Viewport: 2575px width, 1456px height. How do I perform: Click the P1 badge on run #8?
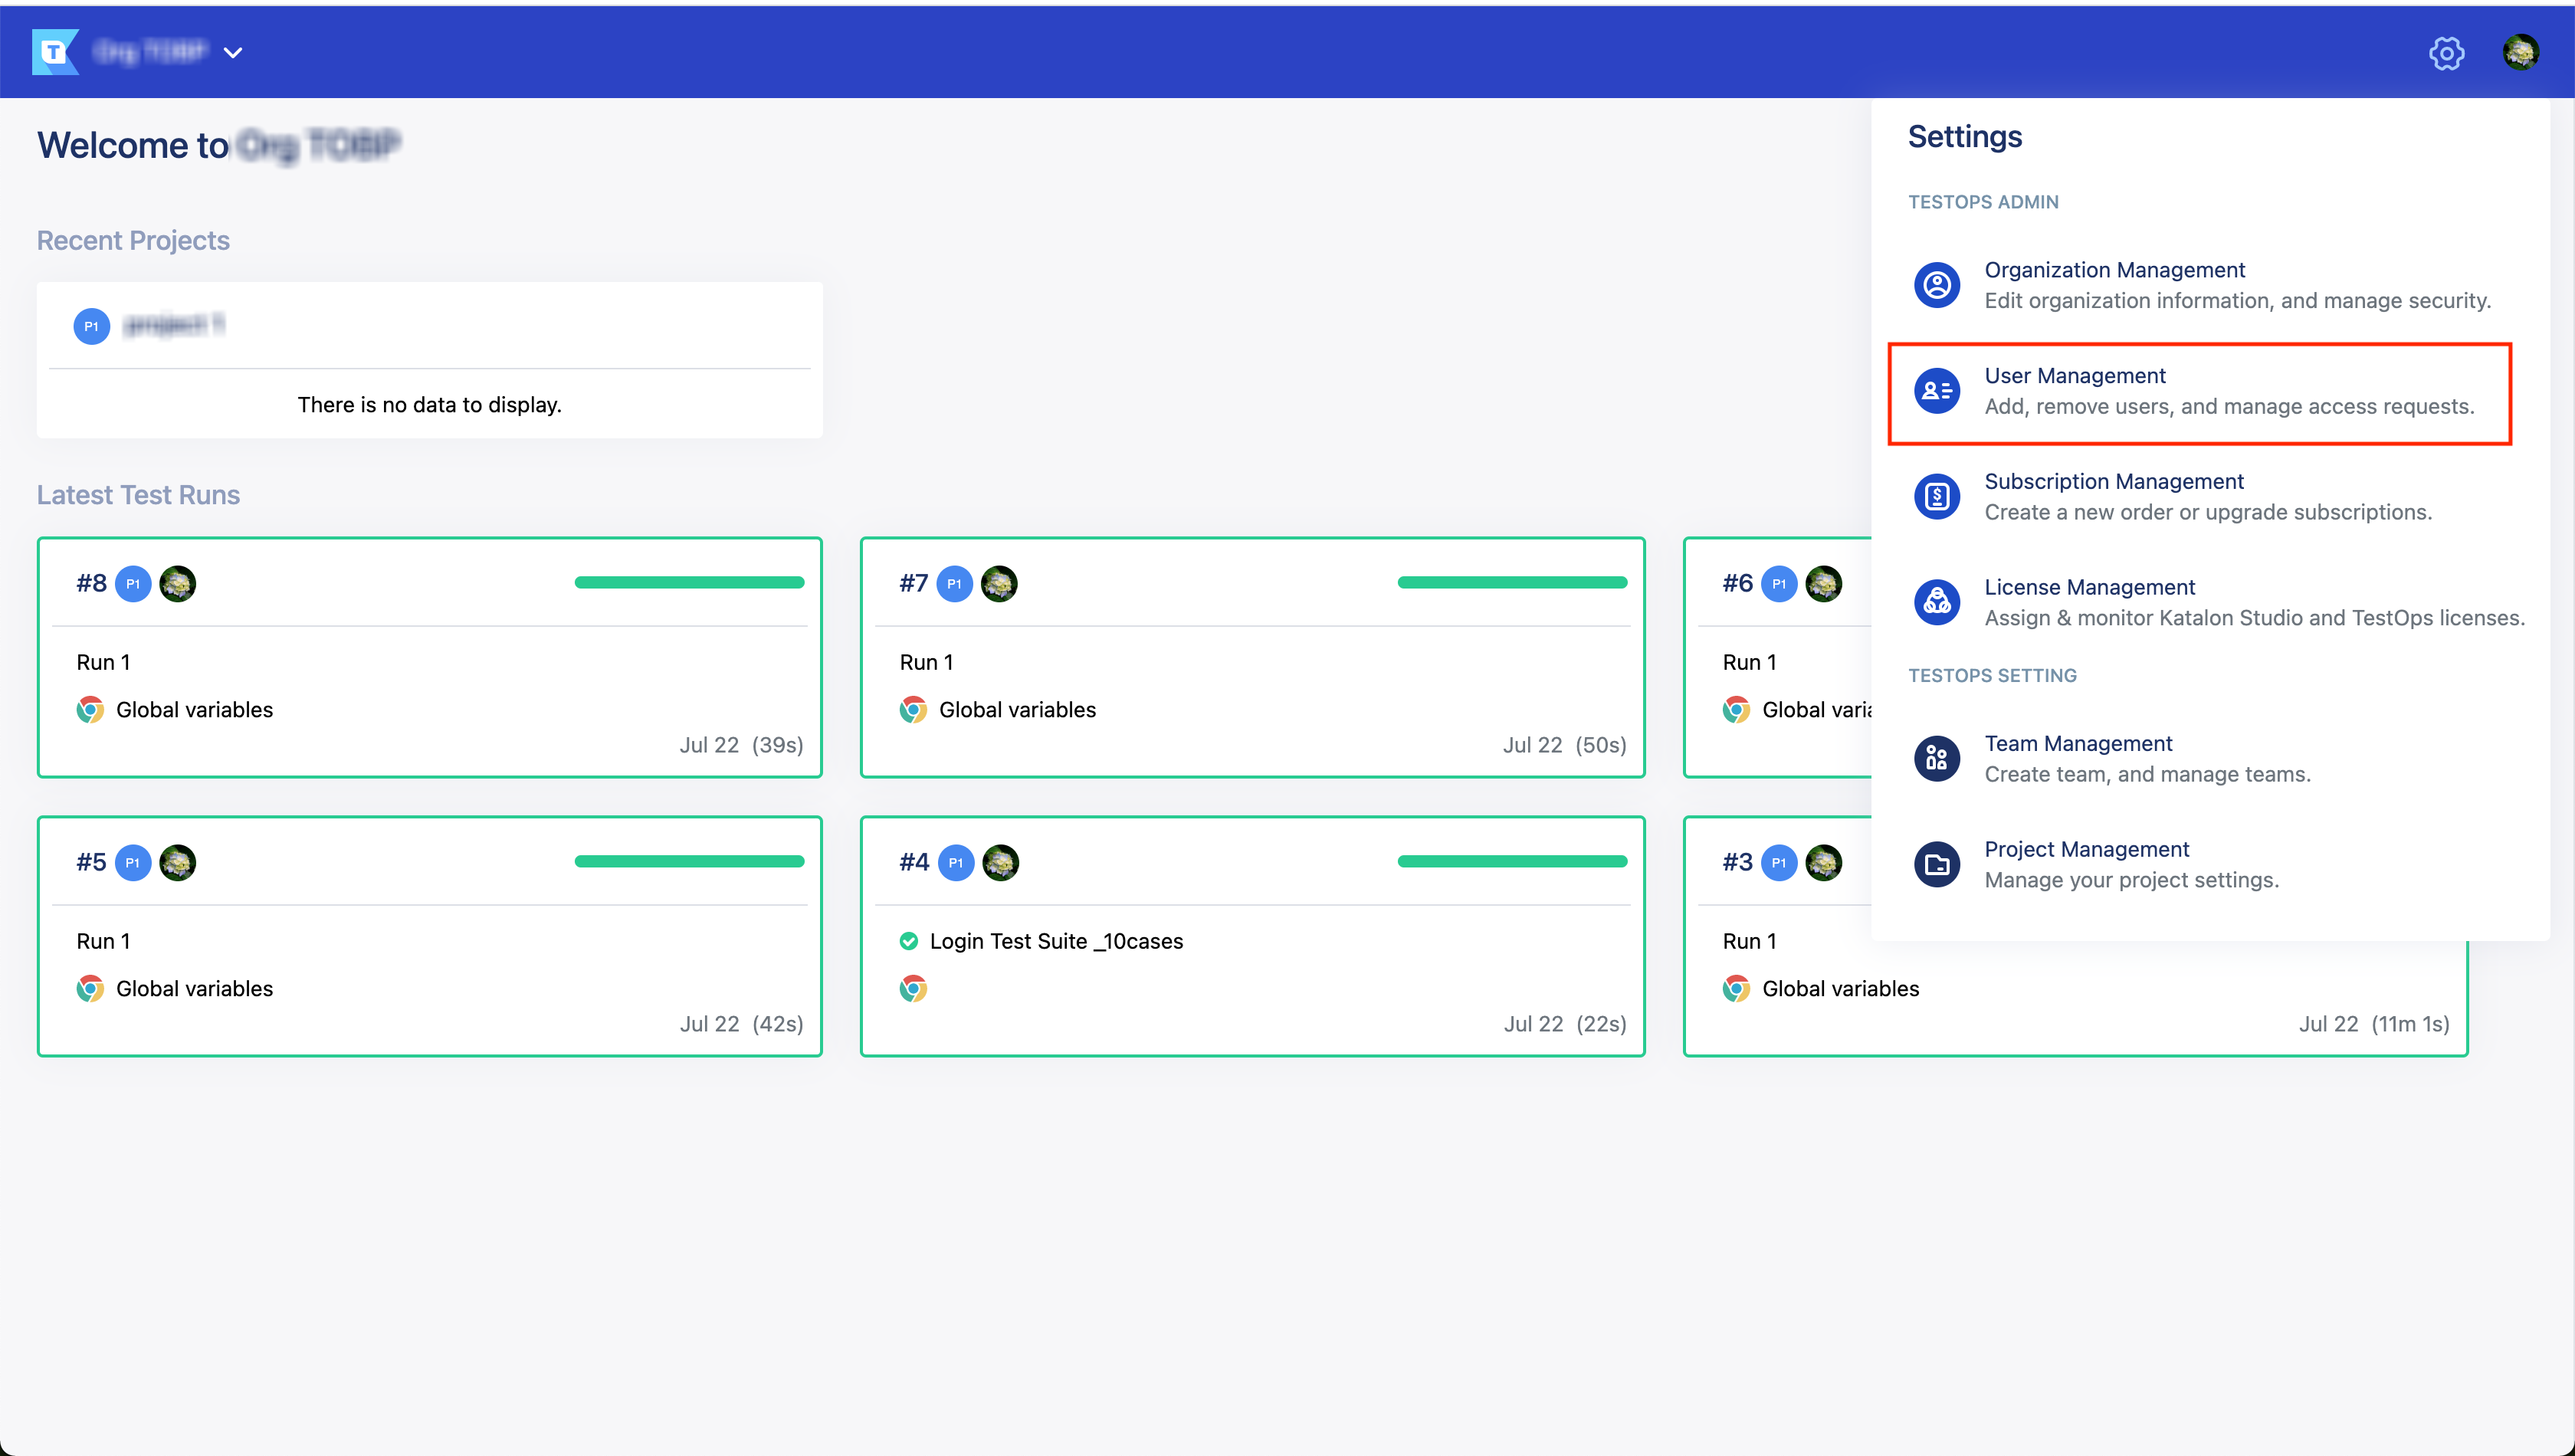133,584
